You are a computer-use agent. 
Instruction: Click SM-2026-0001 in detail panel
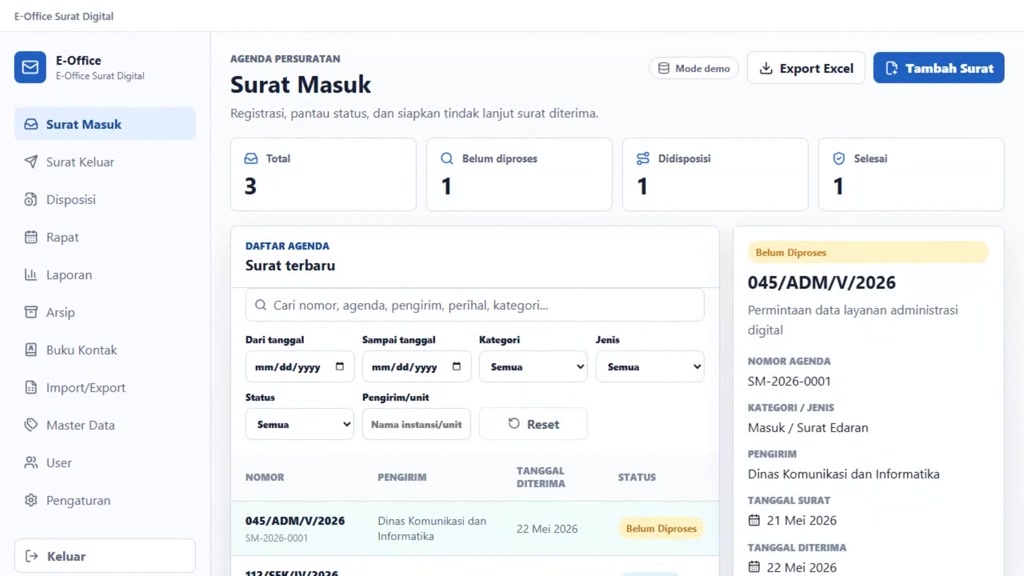pos(789,381)
